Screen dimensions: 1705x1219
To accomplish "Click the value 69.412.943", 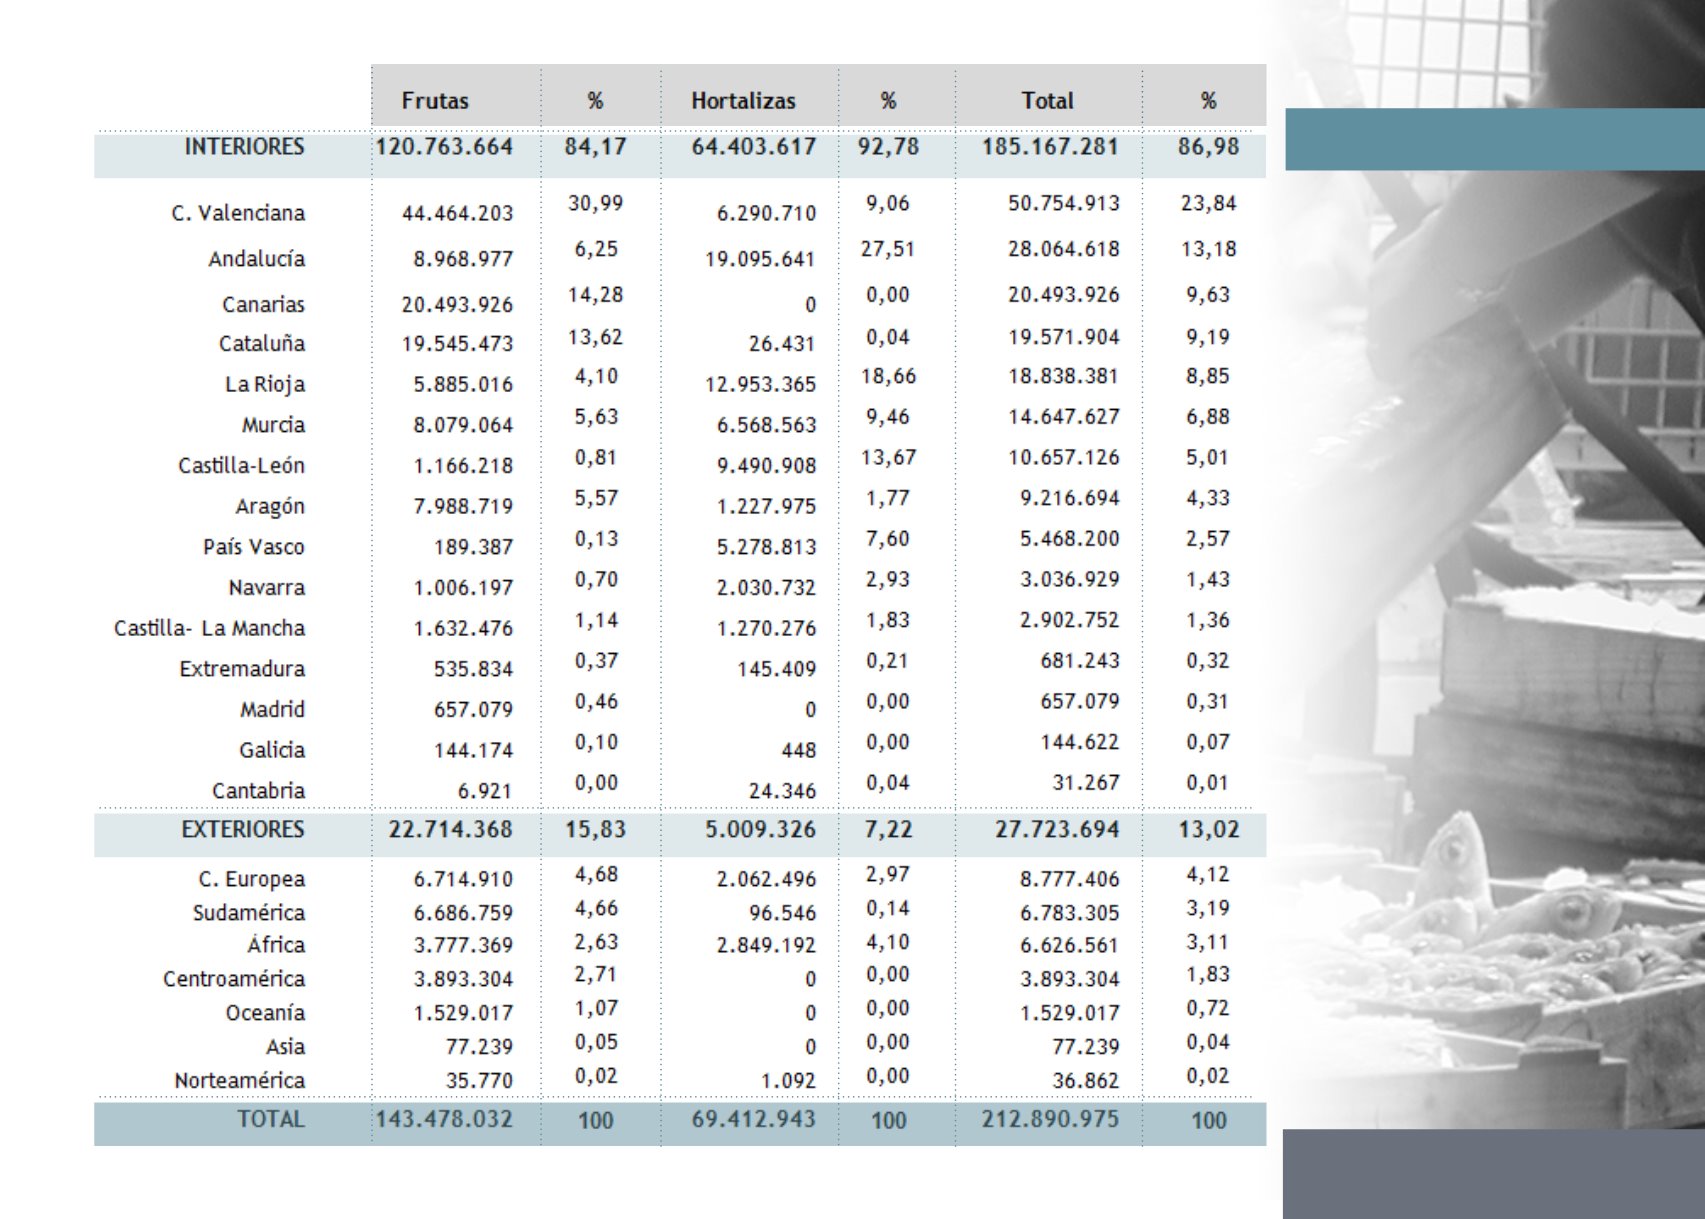I will click(x=754, y=1120).
